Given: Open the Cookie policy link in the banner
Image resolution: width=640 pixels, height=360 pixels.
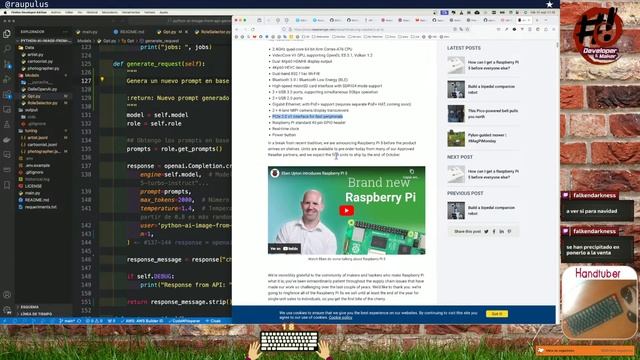Looking at the screenshot, I should (x=340, y=318).
